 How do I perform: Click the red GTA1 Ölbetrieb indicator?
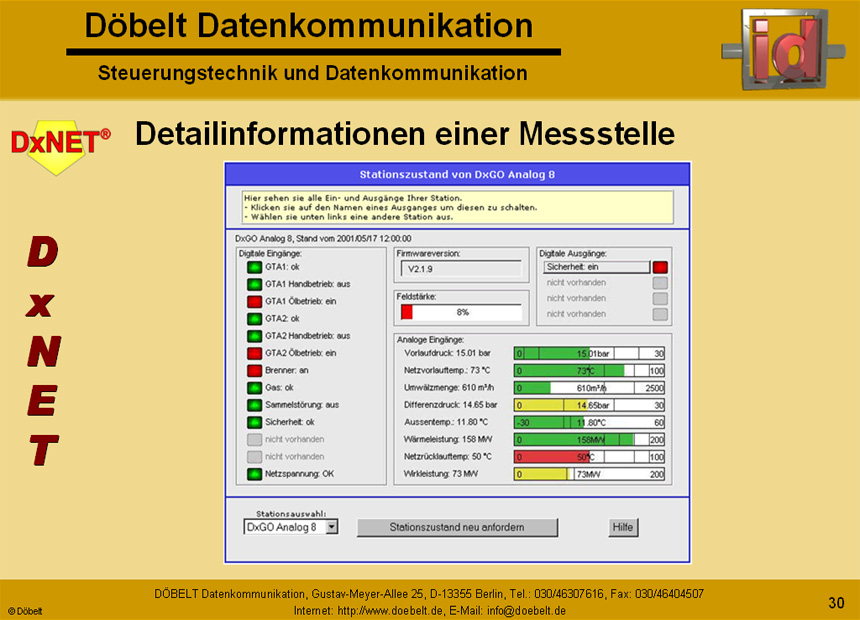254,301
